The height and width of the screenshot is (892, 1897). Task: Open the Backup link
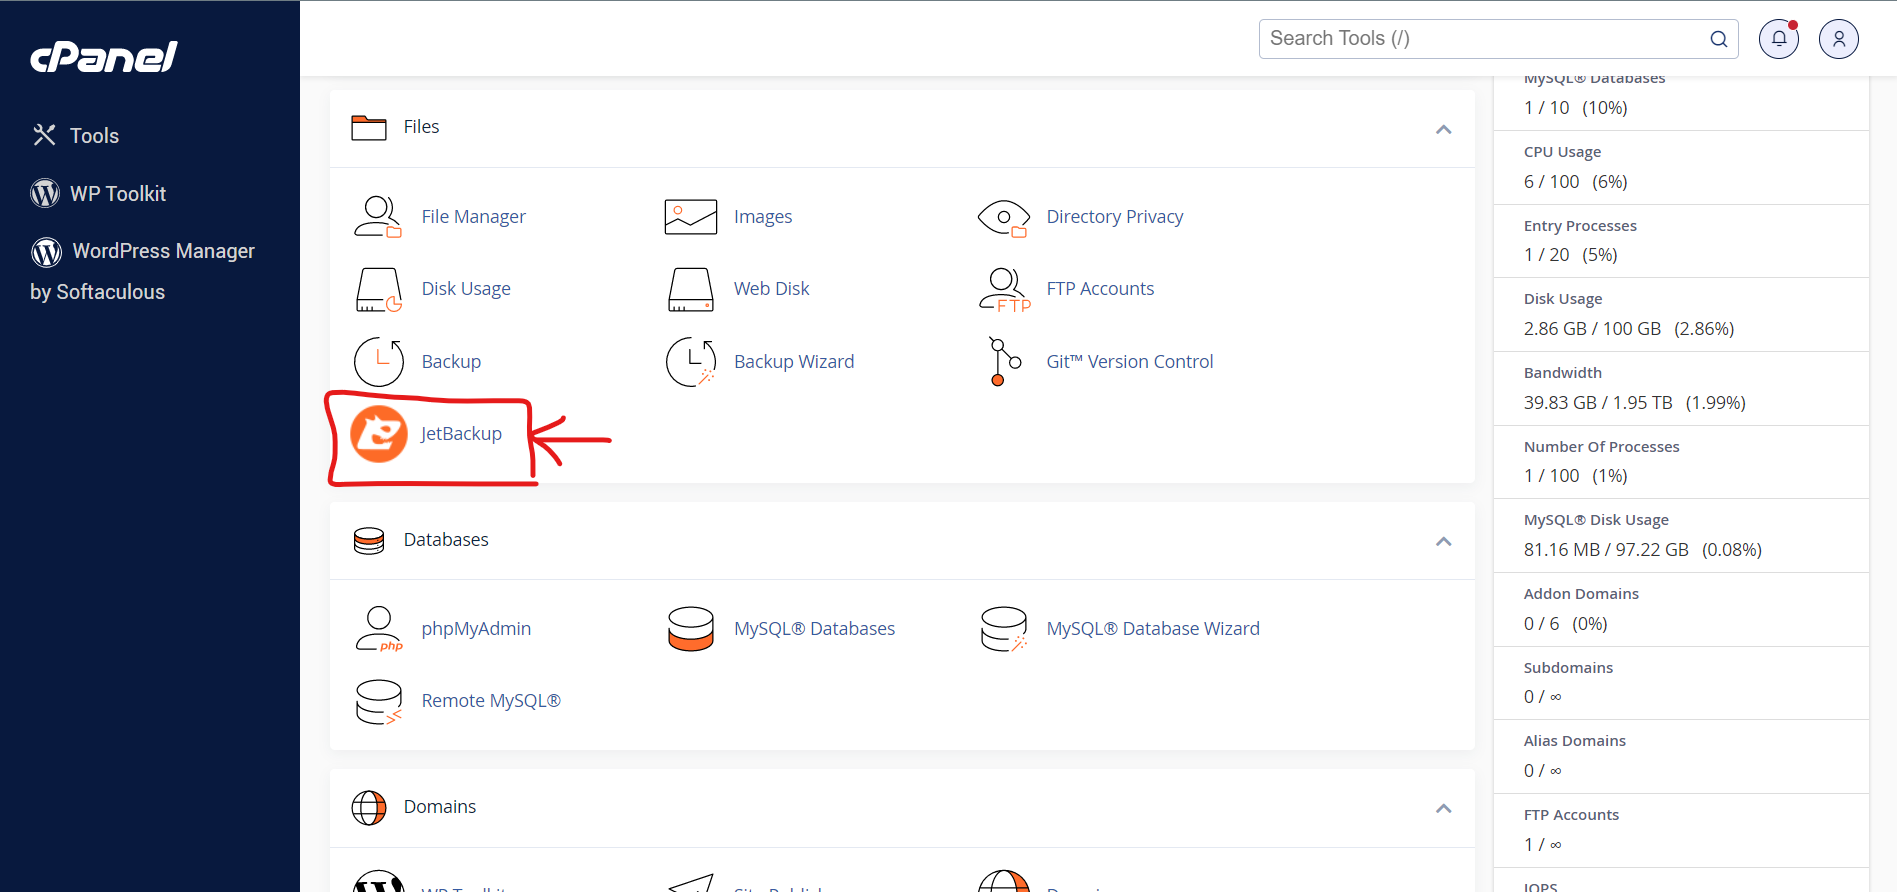[451, 362]
